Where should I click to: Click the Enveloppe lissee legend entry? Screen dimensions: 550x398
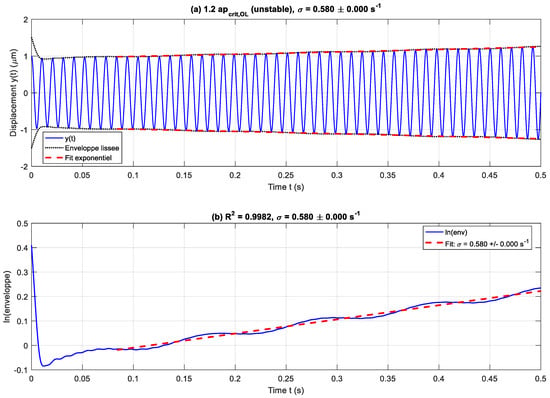pyautogui.click(x=82, y=148)
